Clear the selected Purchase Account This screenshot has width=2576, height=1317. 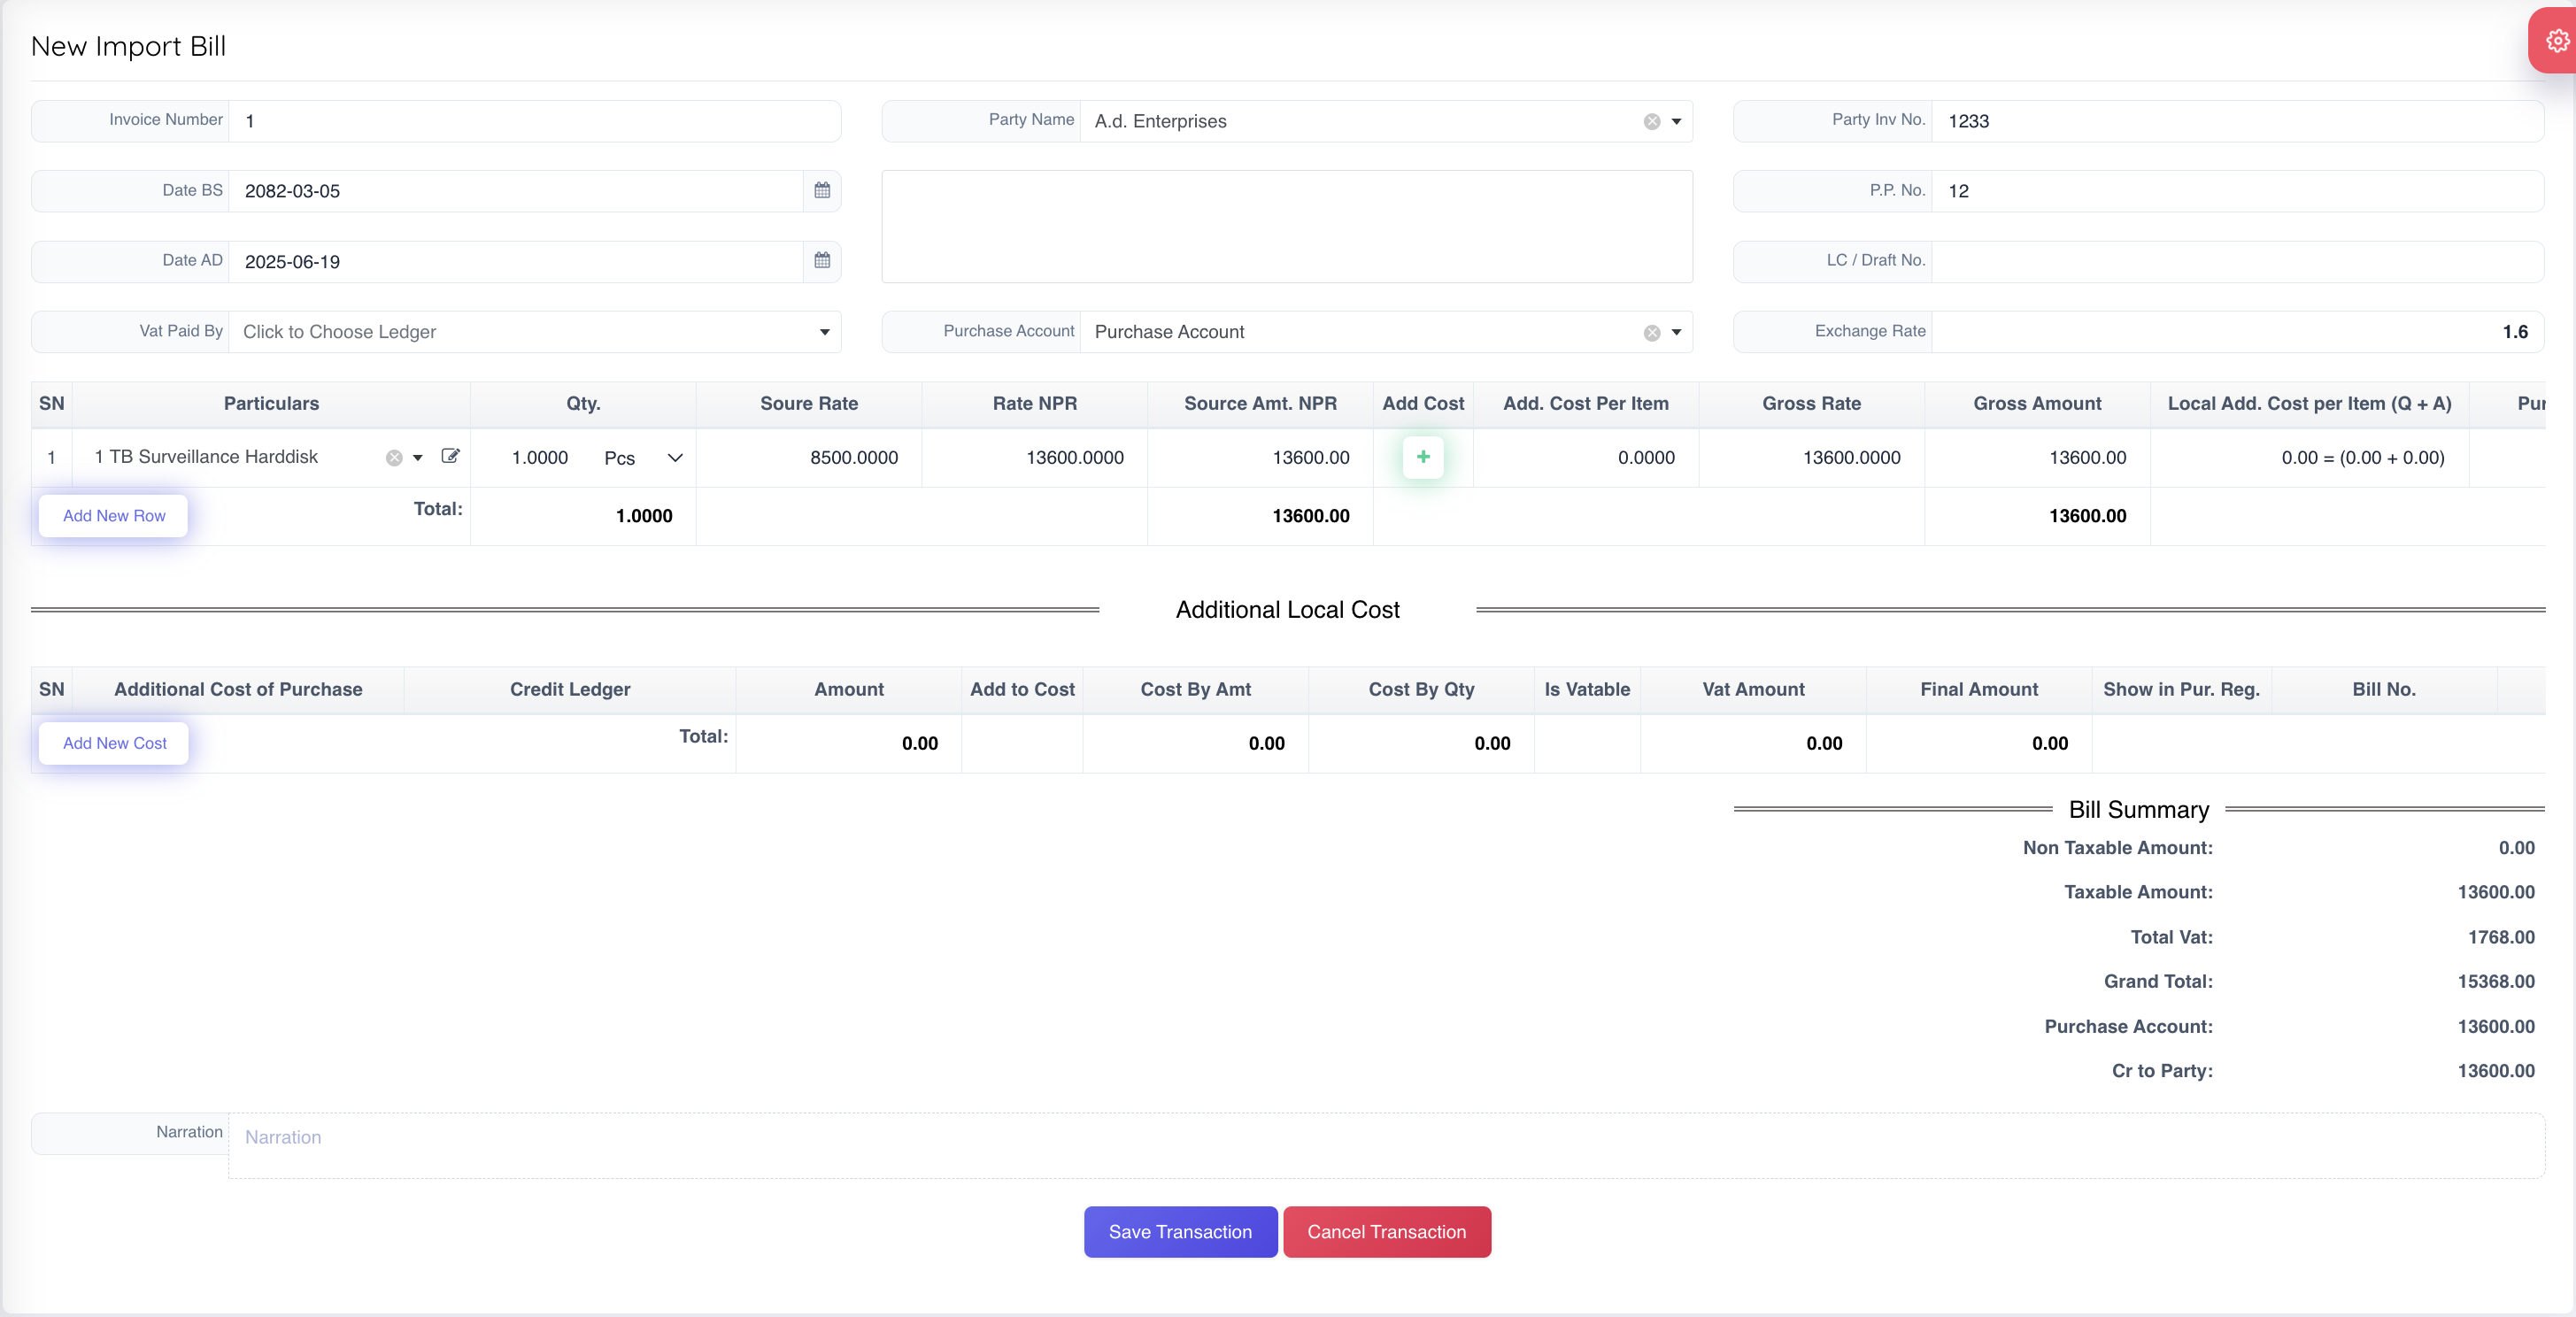(1652, 333)
